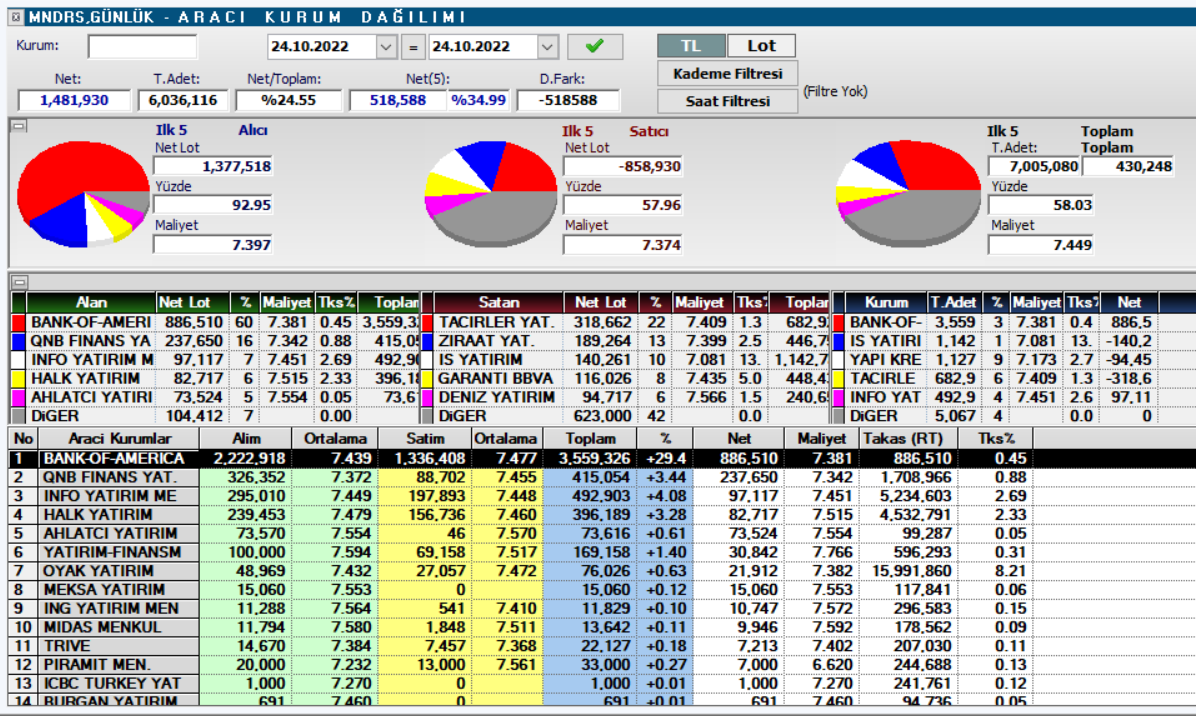Sort main table by Satim column
This screenshot has height=716, width=1196.
coord(425,438)
